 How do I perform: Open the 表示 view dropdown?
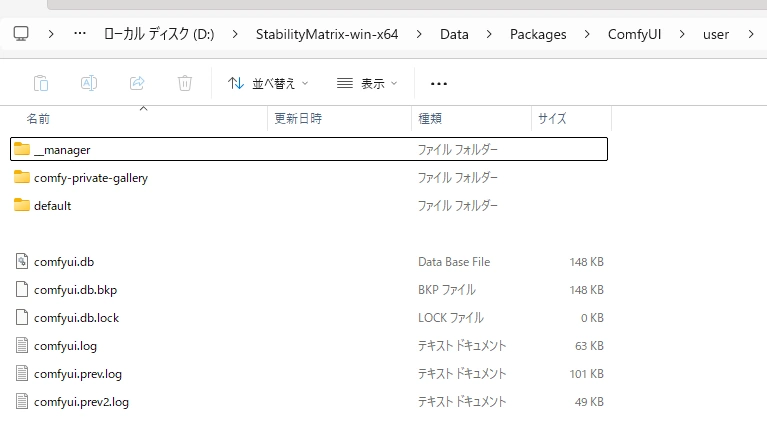click(367, 84)
